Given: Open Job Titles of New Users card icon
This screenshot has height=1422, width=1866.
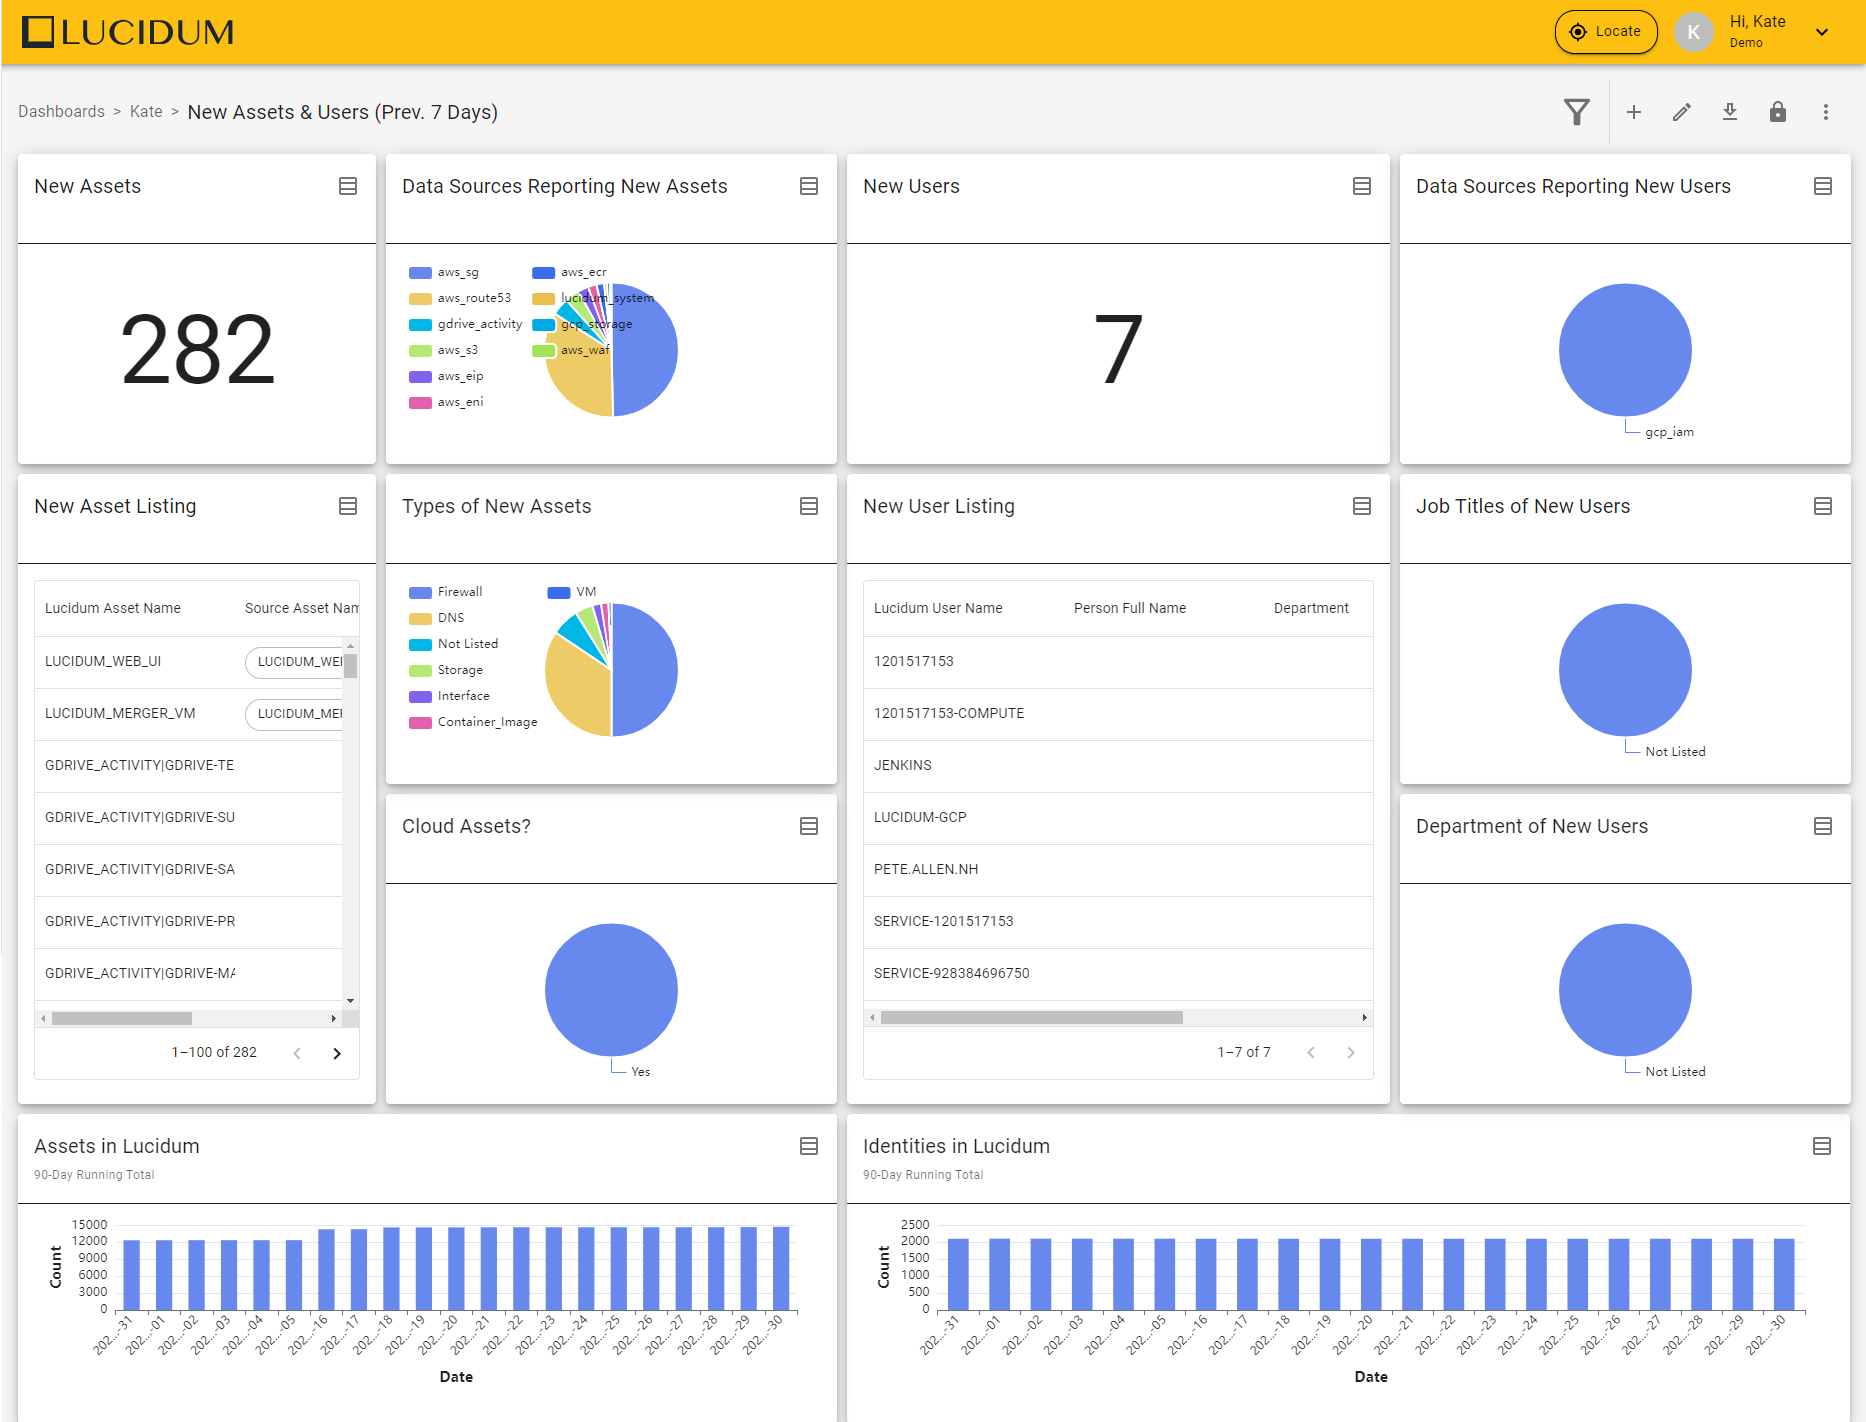Looking at the screenshot, I should point(1823,506).
